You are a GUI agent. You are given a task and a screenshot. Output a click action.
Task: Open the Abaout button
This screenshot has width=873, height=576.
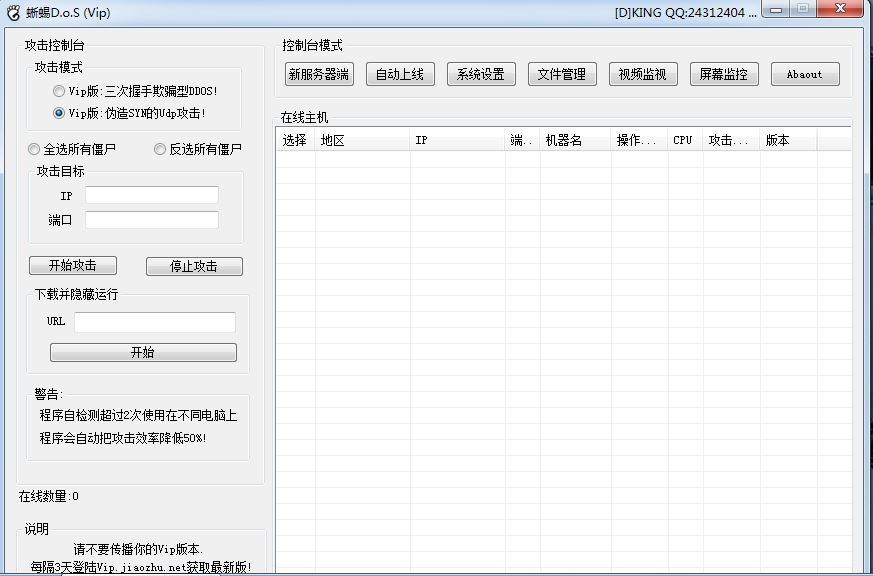coord(805,74)
